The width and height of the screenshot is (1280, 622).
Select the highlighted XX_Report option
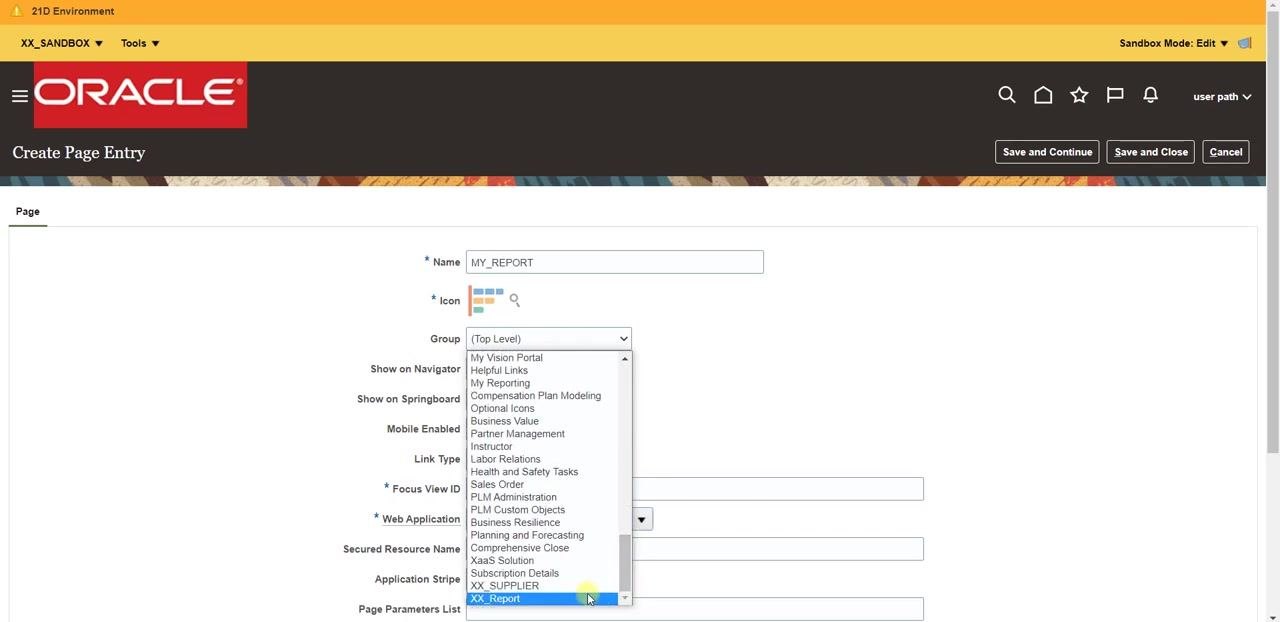tap(543, 599)
